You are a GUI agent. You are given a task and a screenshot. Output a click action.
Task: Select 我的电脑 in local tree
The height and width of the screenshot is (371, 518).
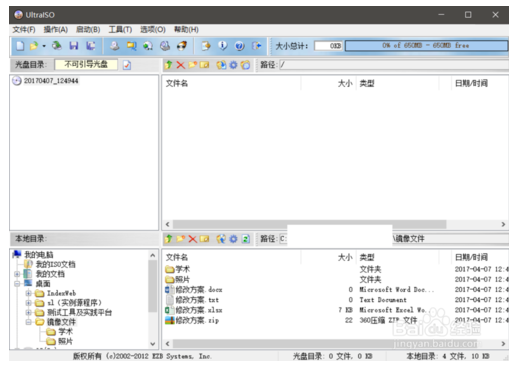[39, 255]
